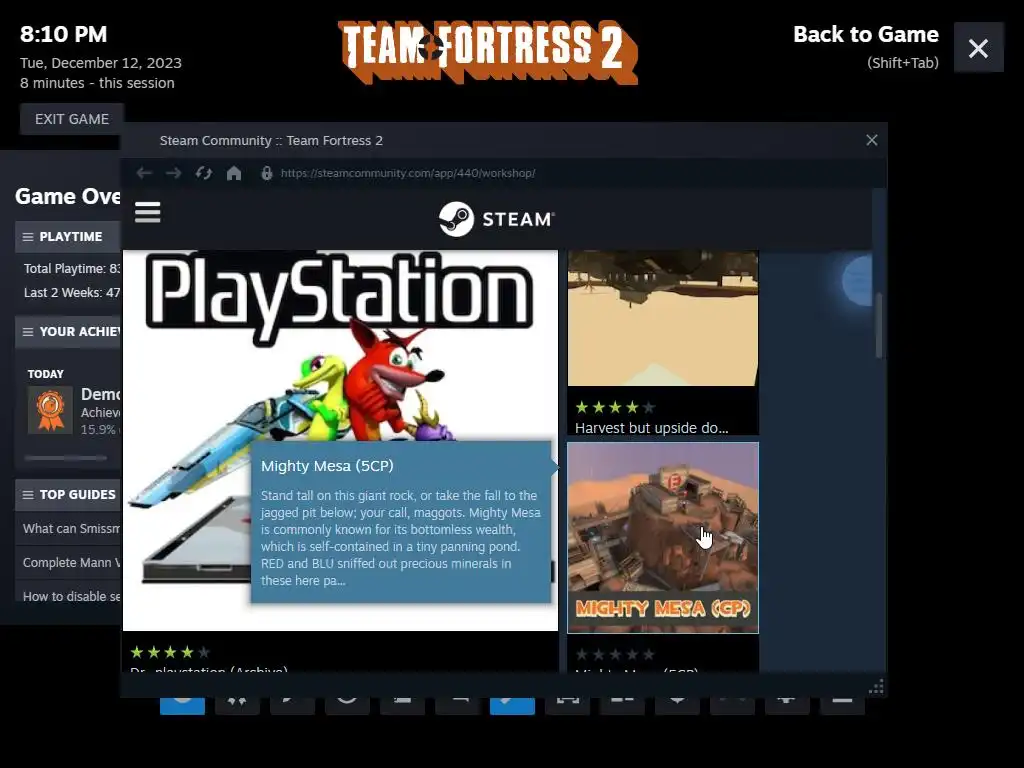Click the 'Last 2 Weeks' line

pyautogui.click(x=72, y=293)
